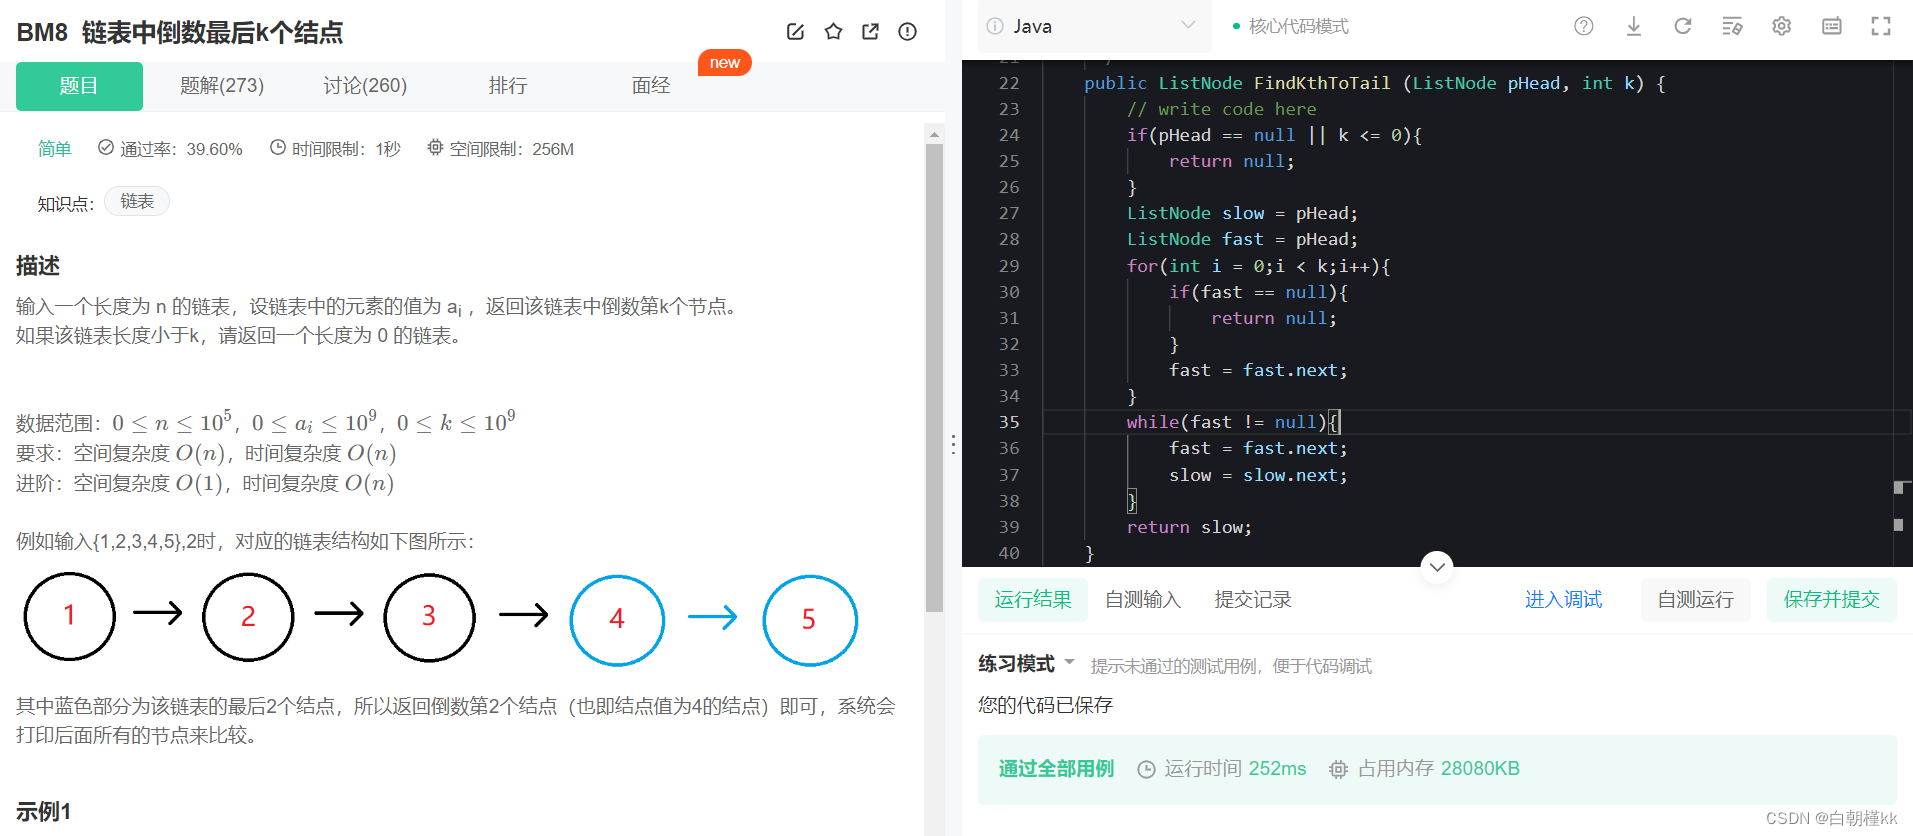Switch to the 题目 tab
The image size is (1913, 836).
tap(79, 86)
